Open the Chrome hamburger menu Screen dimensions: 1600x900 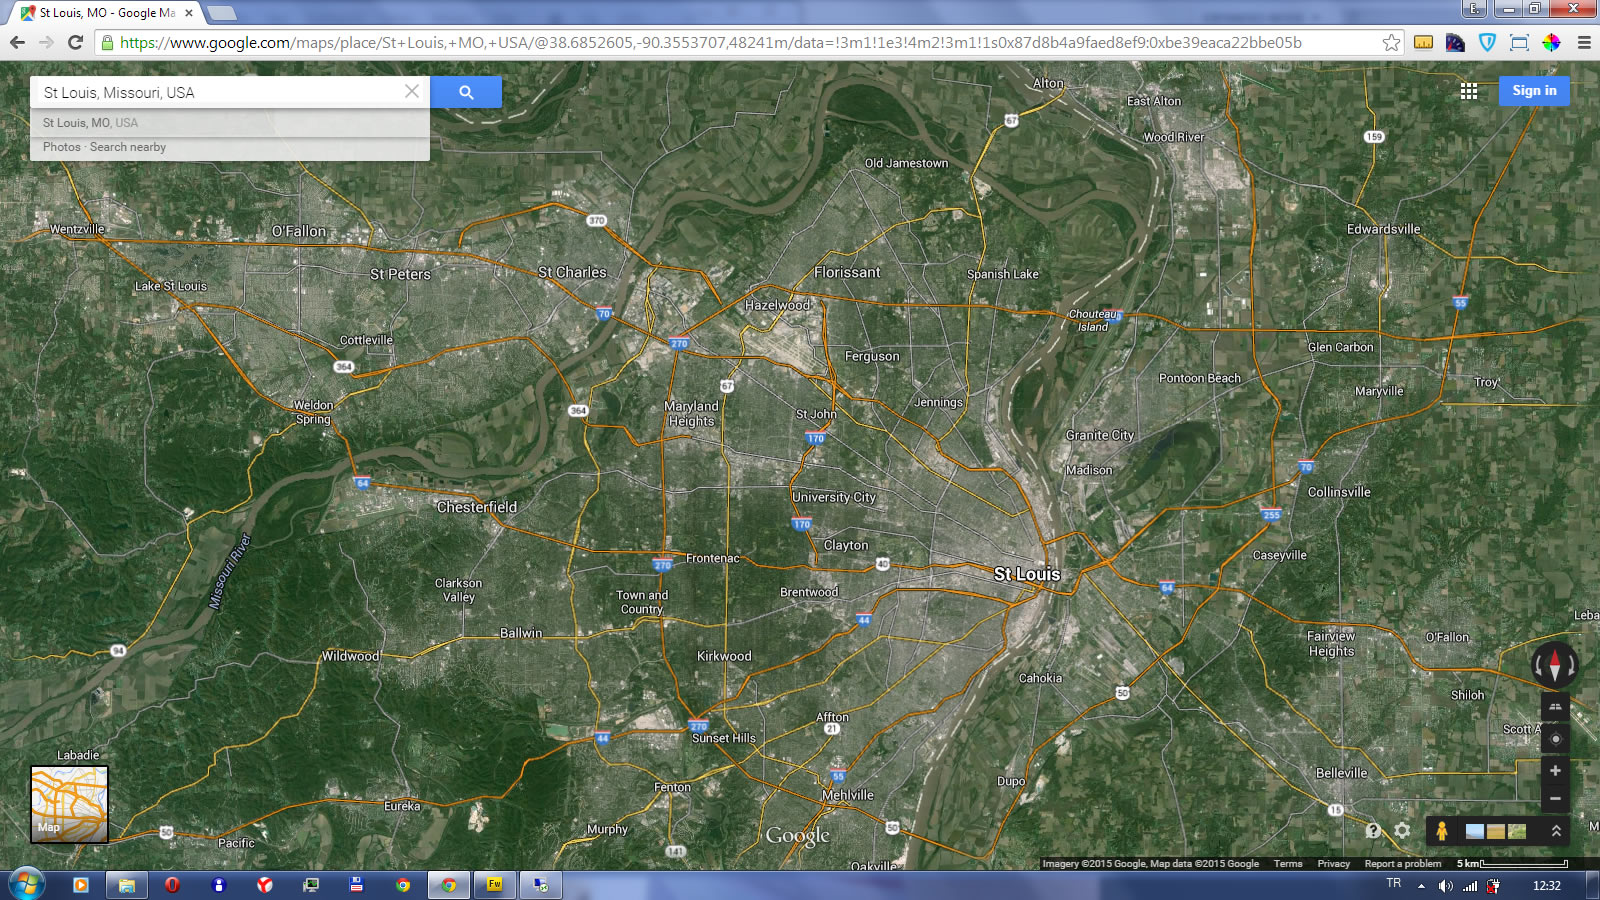[1584, 42]
